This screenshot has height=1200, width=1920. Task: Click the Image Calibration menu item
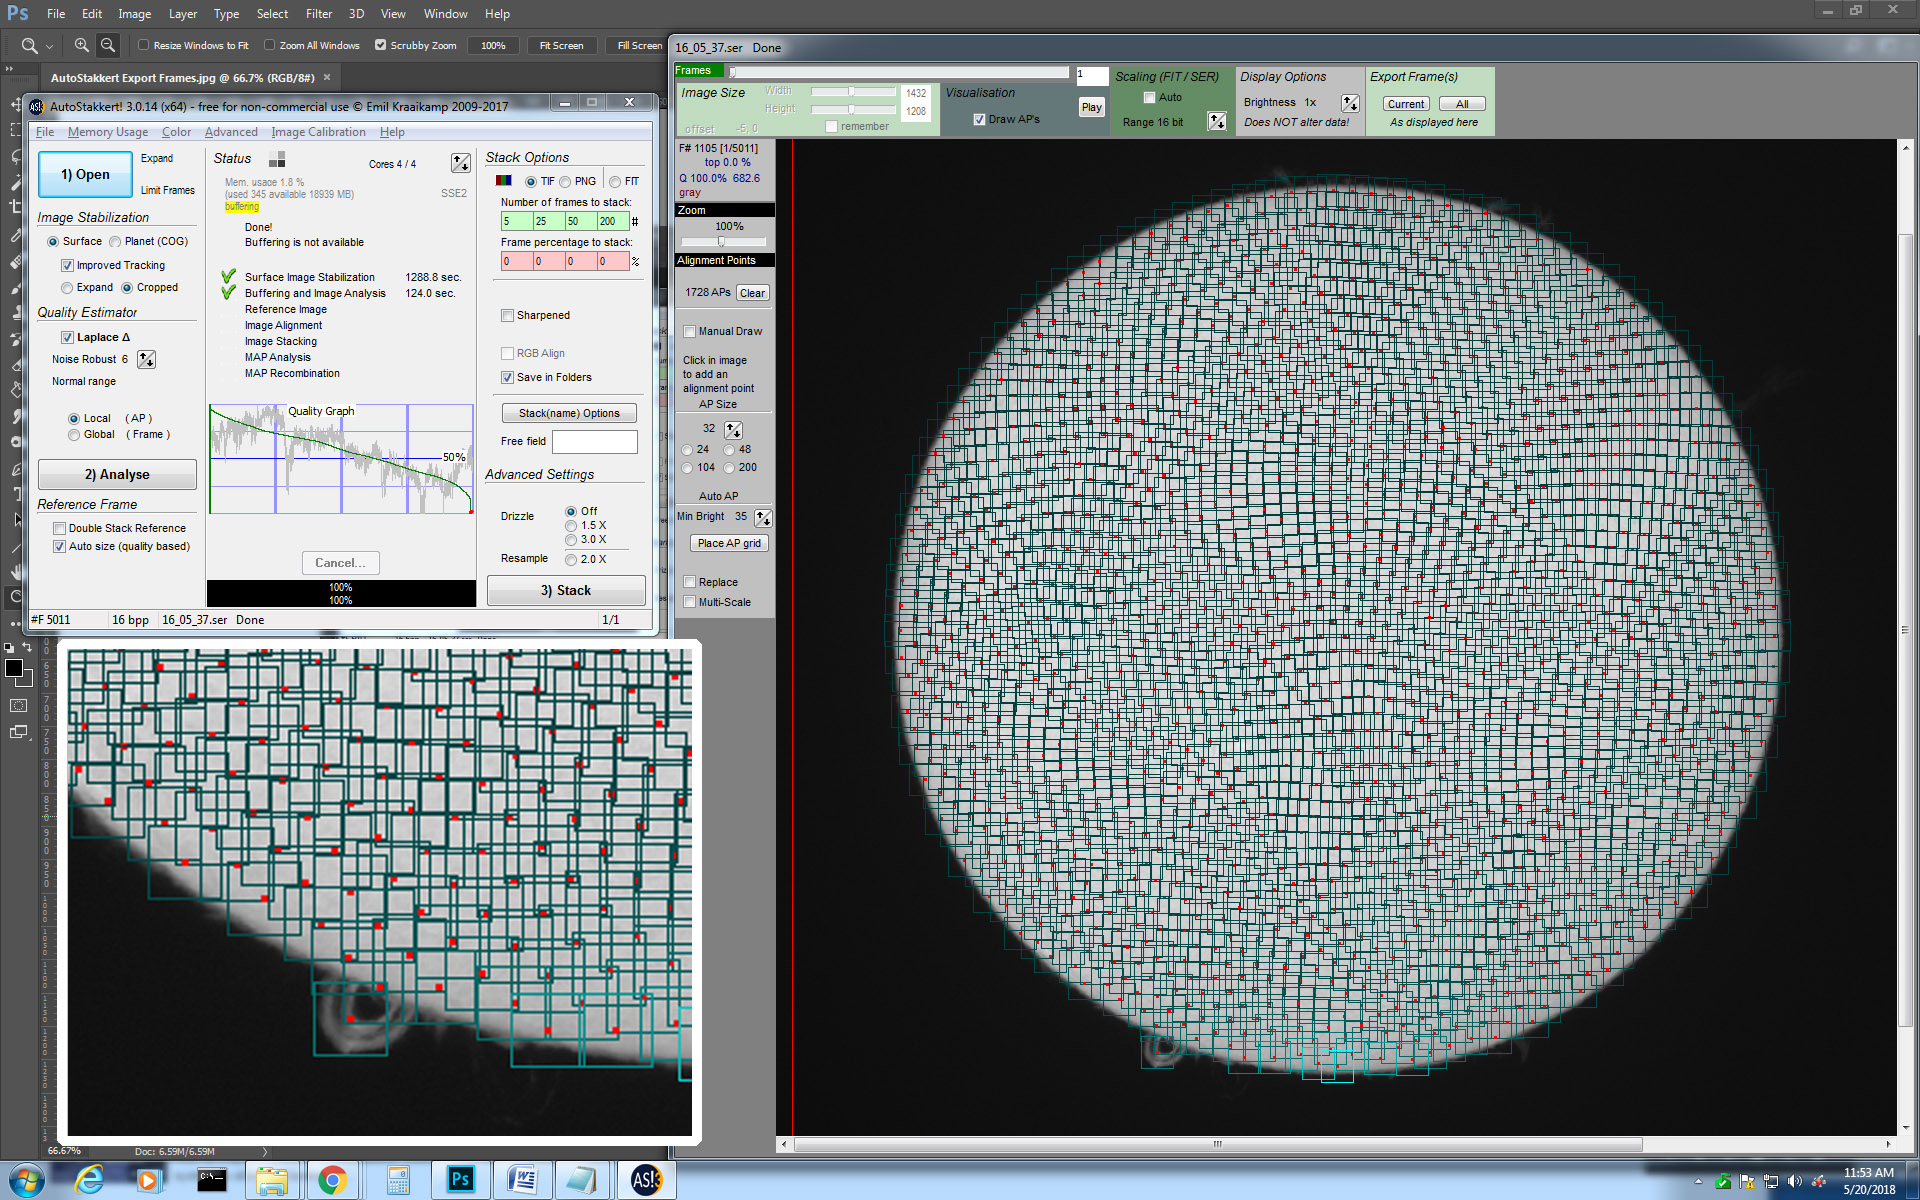[318, 131]
